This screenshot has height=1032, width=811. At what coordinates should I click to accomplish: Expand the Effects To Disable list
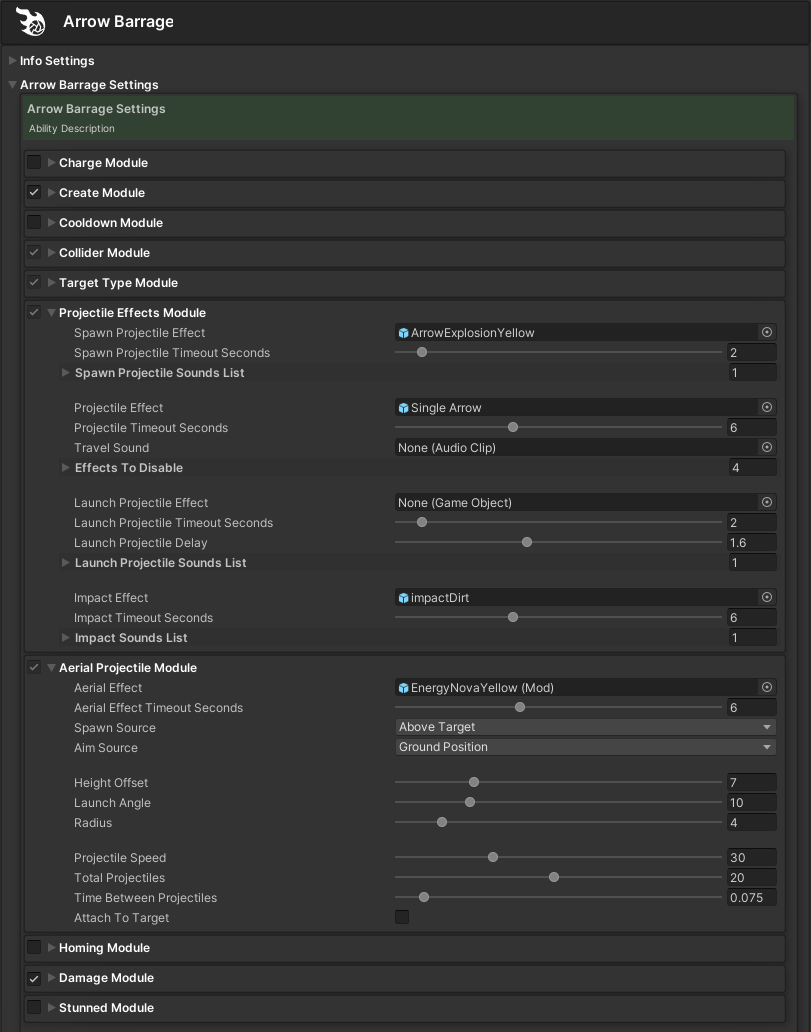coord(66,468)
